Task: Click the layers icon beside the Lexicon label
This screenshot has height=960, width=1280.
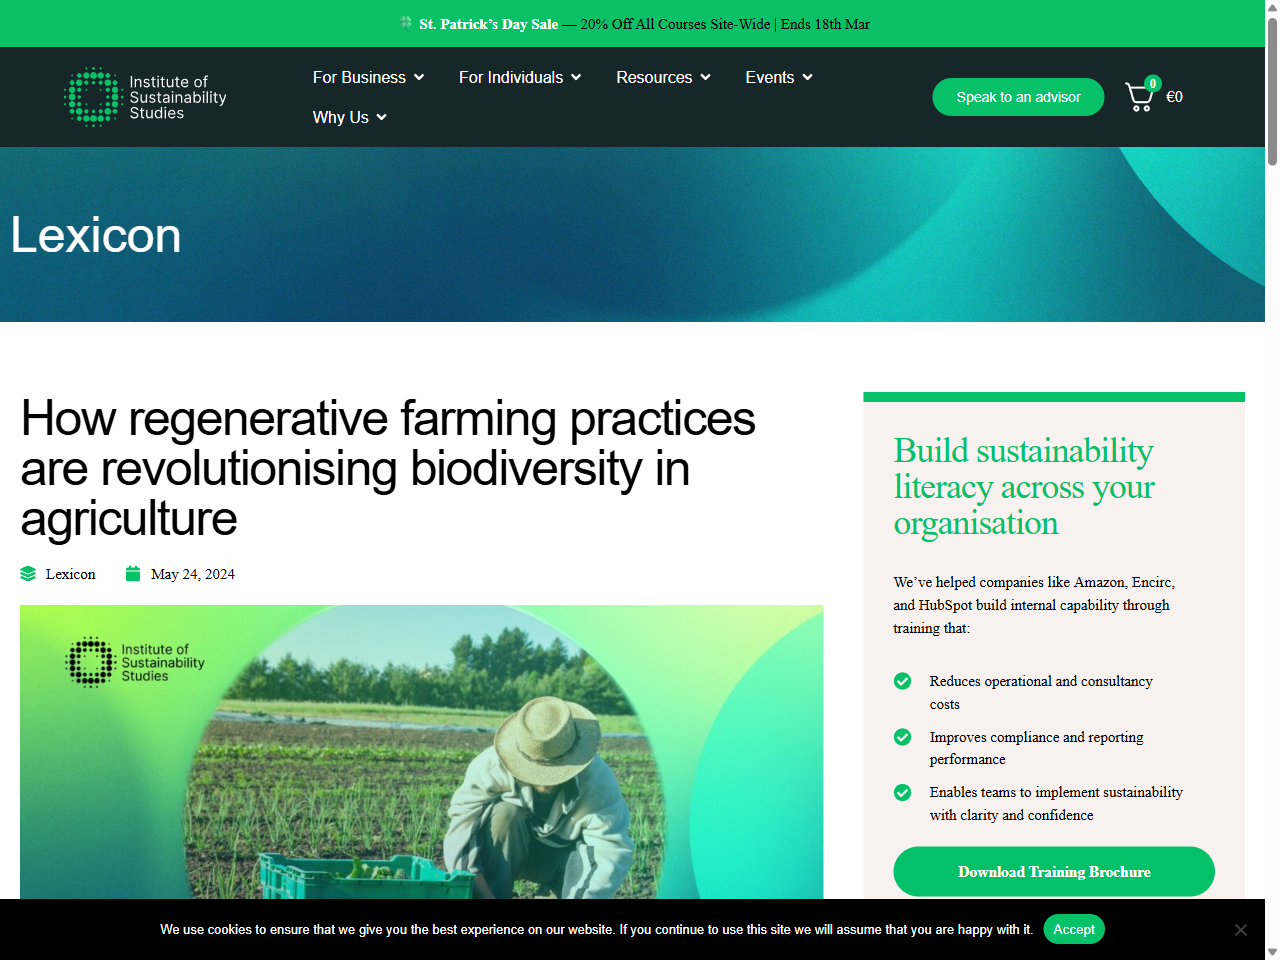Action: point(27,573)
